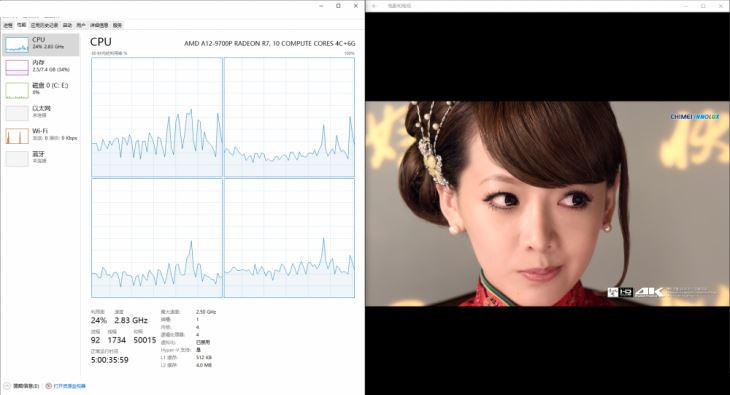Click the top-left CPU core graph
The image size is (730, 395).
click(x=157, y=117)
